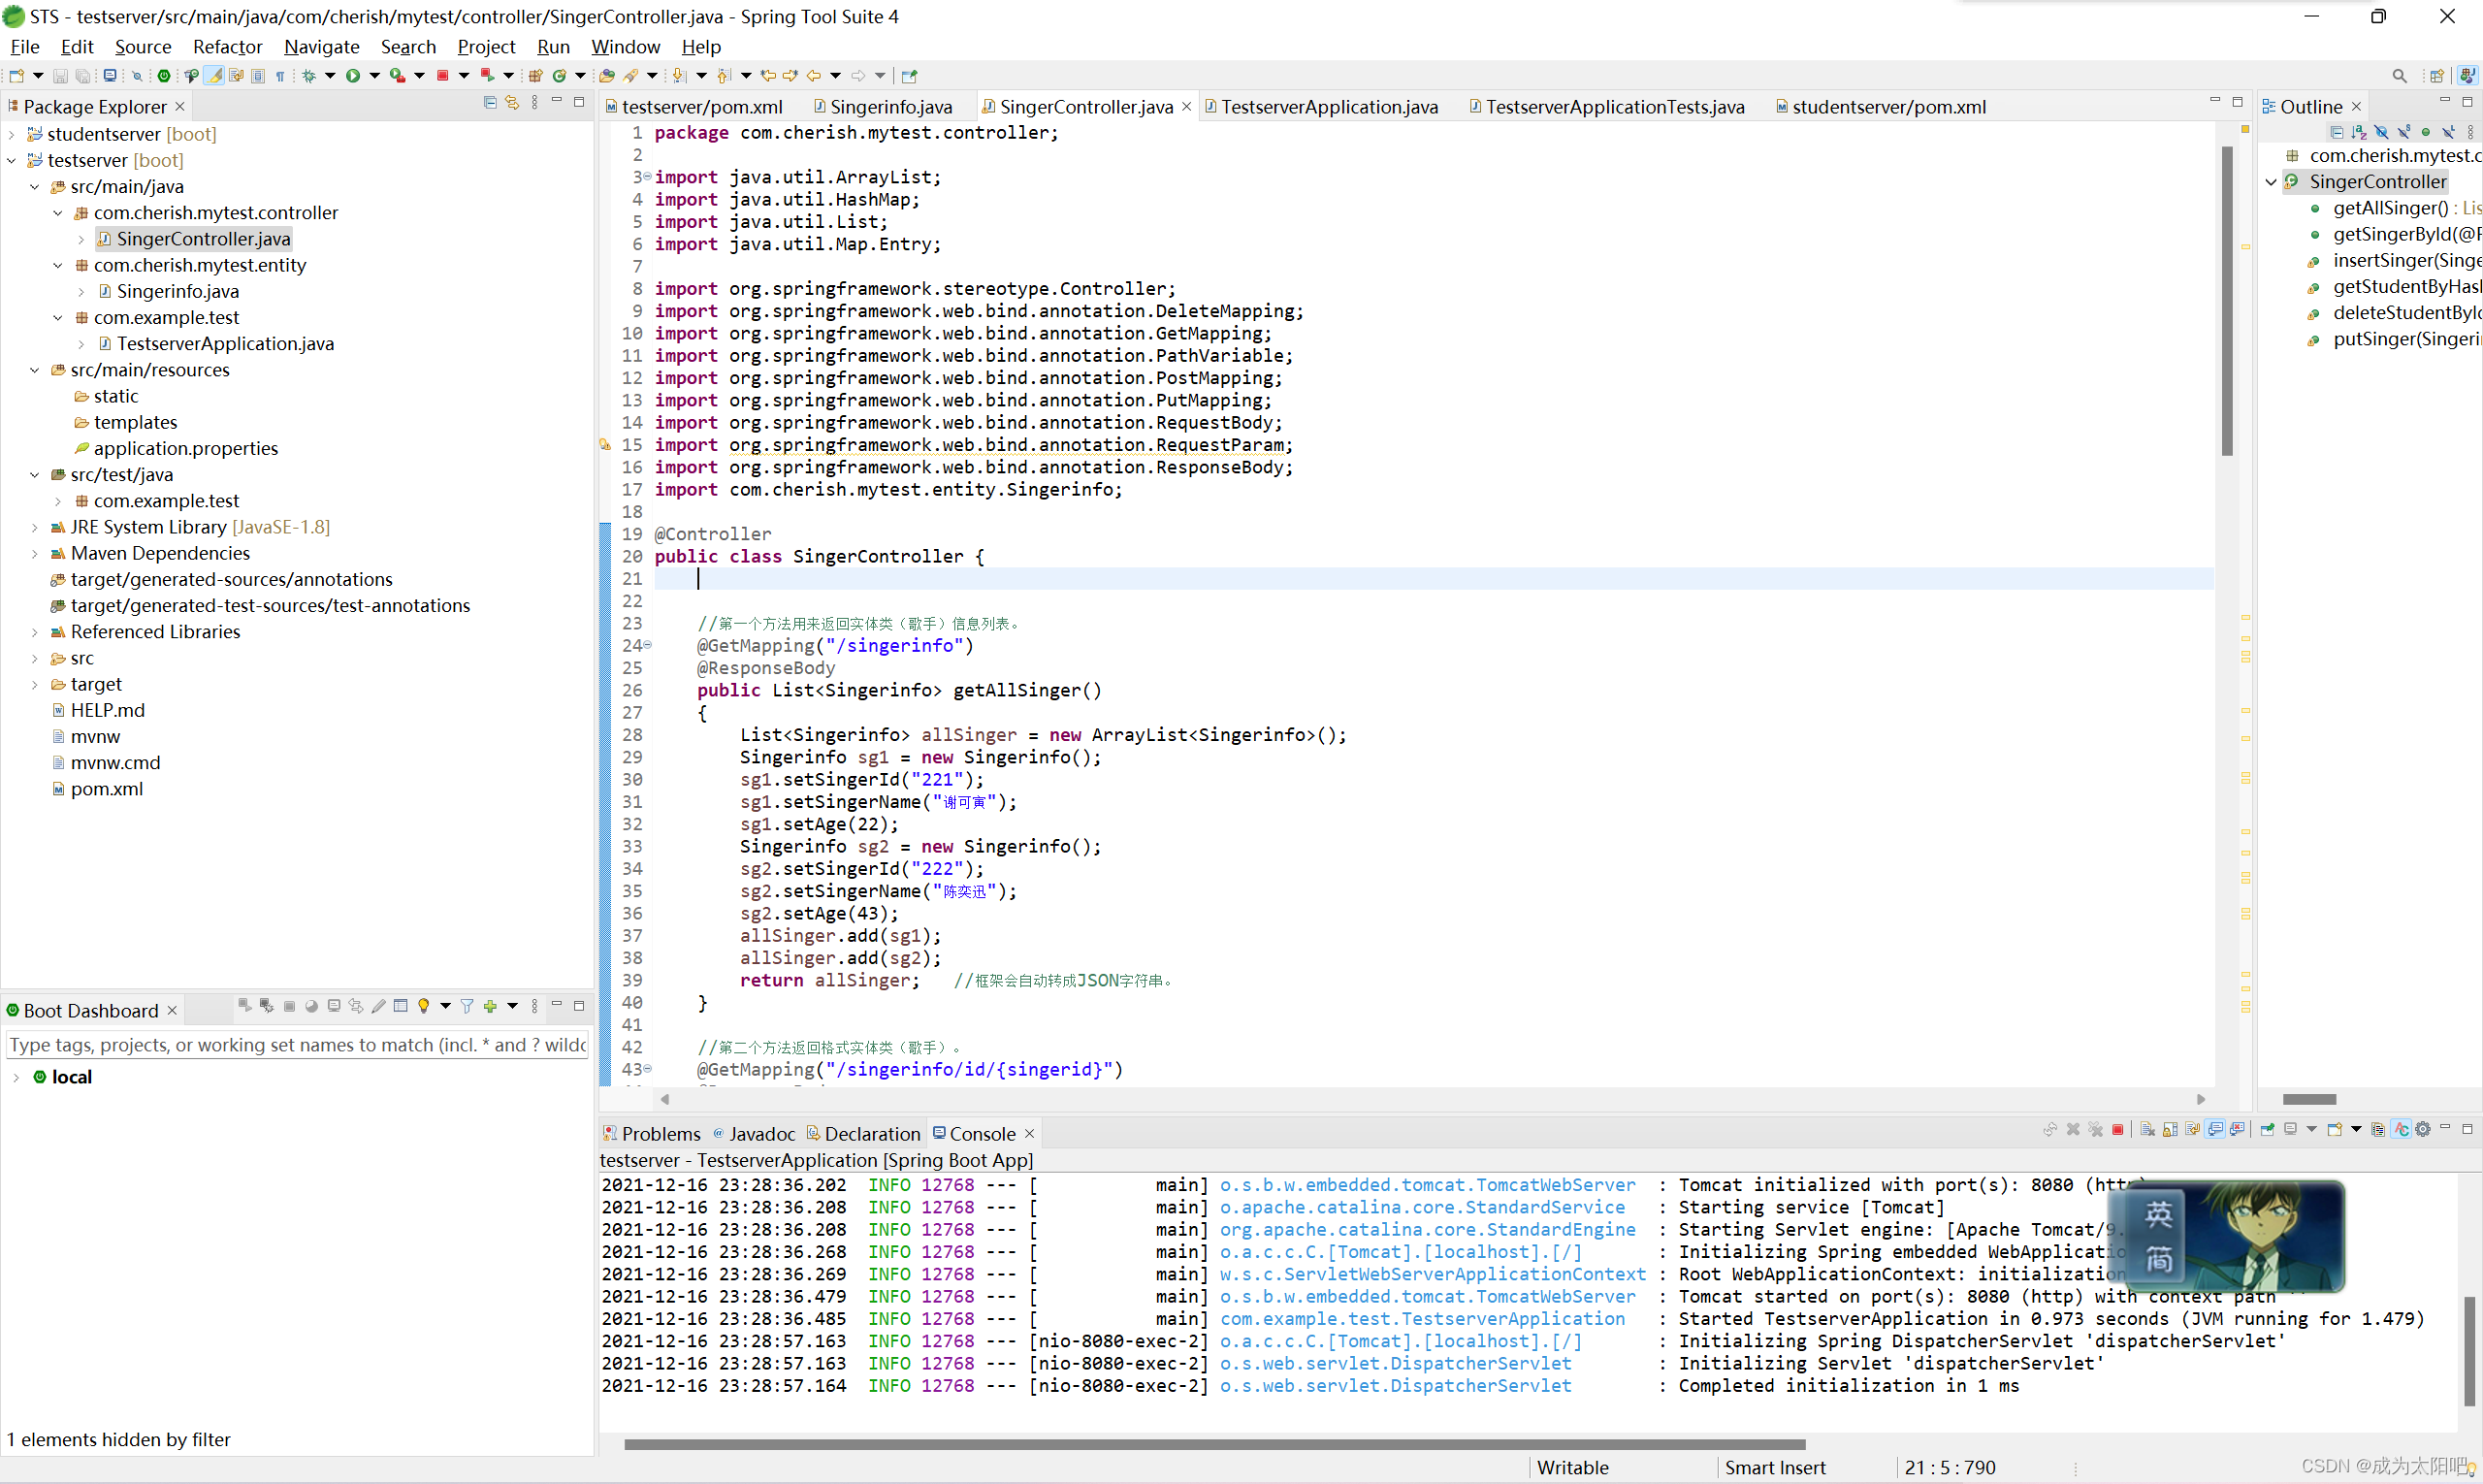
Task: Click the red Terminate button in main toolbar
Action: (x=442, y=76)
